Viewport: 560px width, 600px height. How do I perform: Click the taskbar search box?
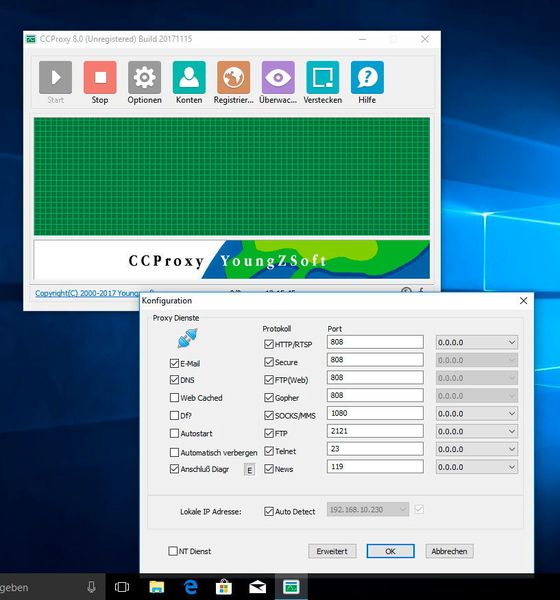coord(52,587)
